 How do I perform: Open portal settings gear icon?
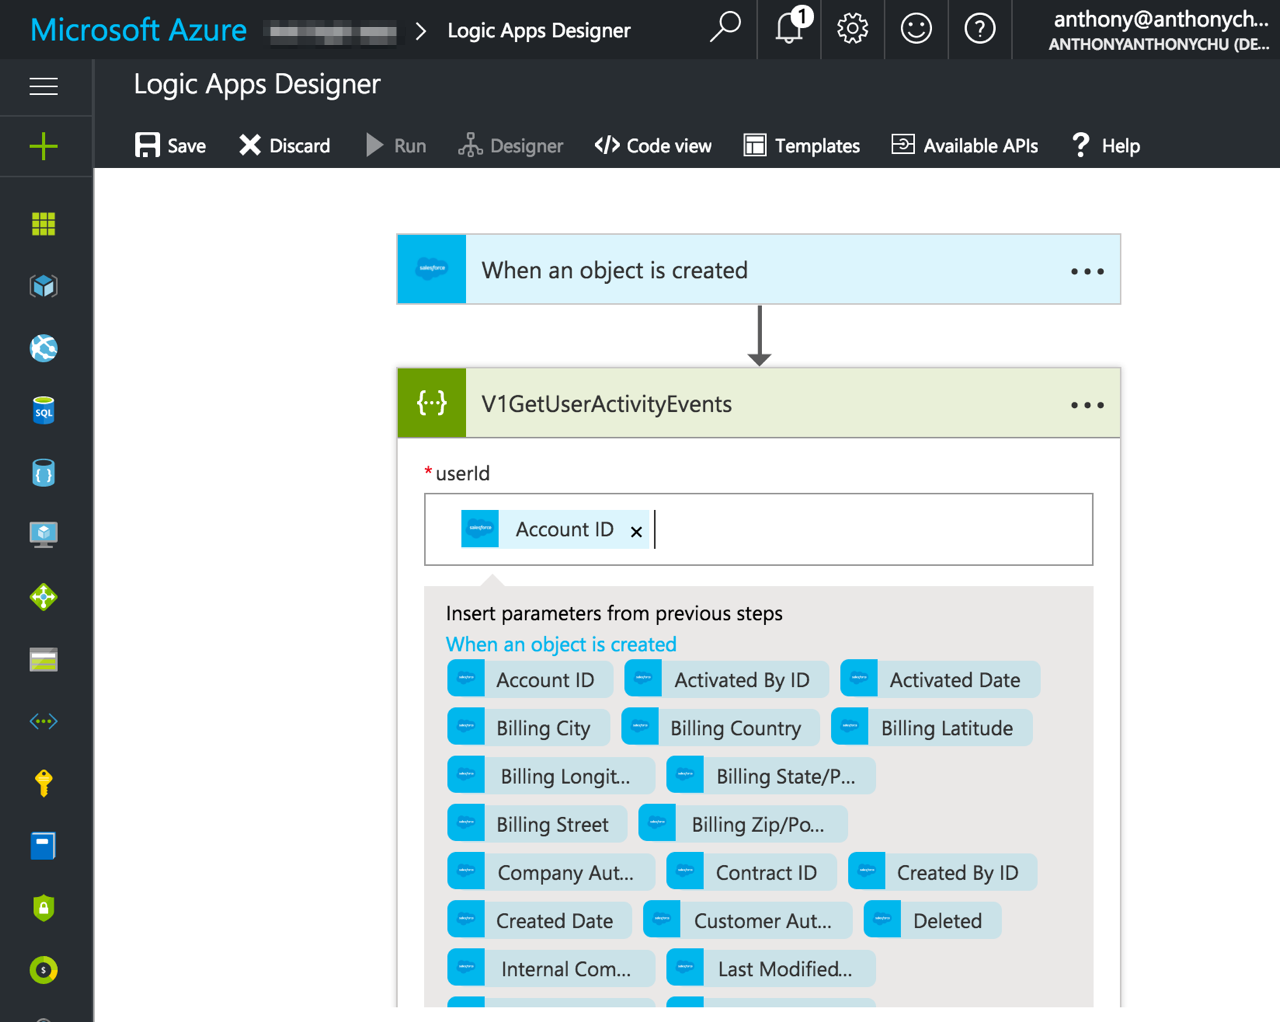pyautogui.click(x=853, y=28)
